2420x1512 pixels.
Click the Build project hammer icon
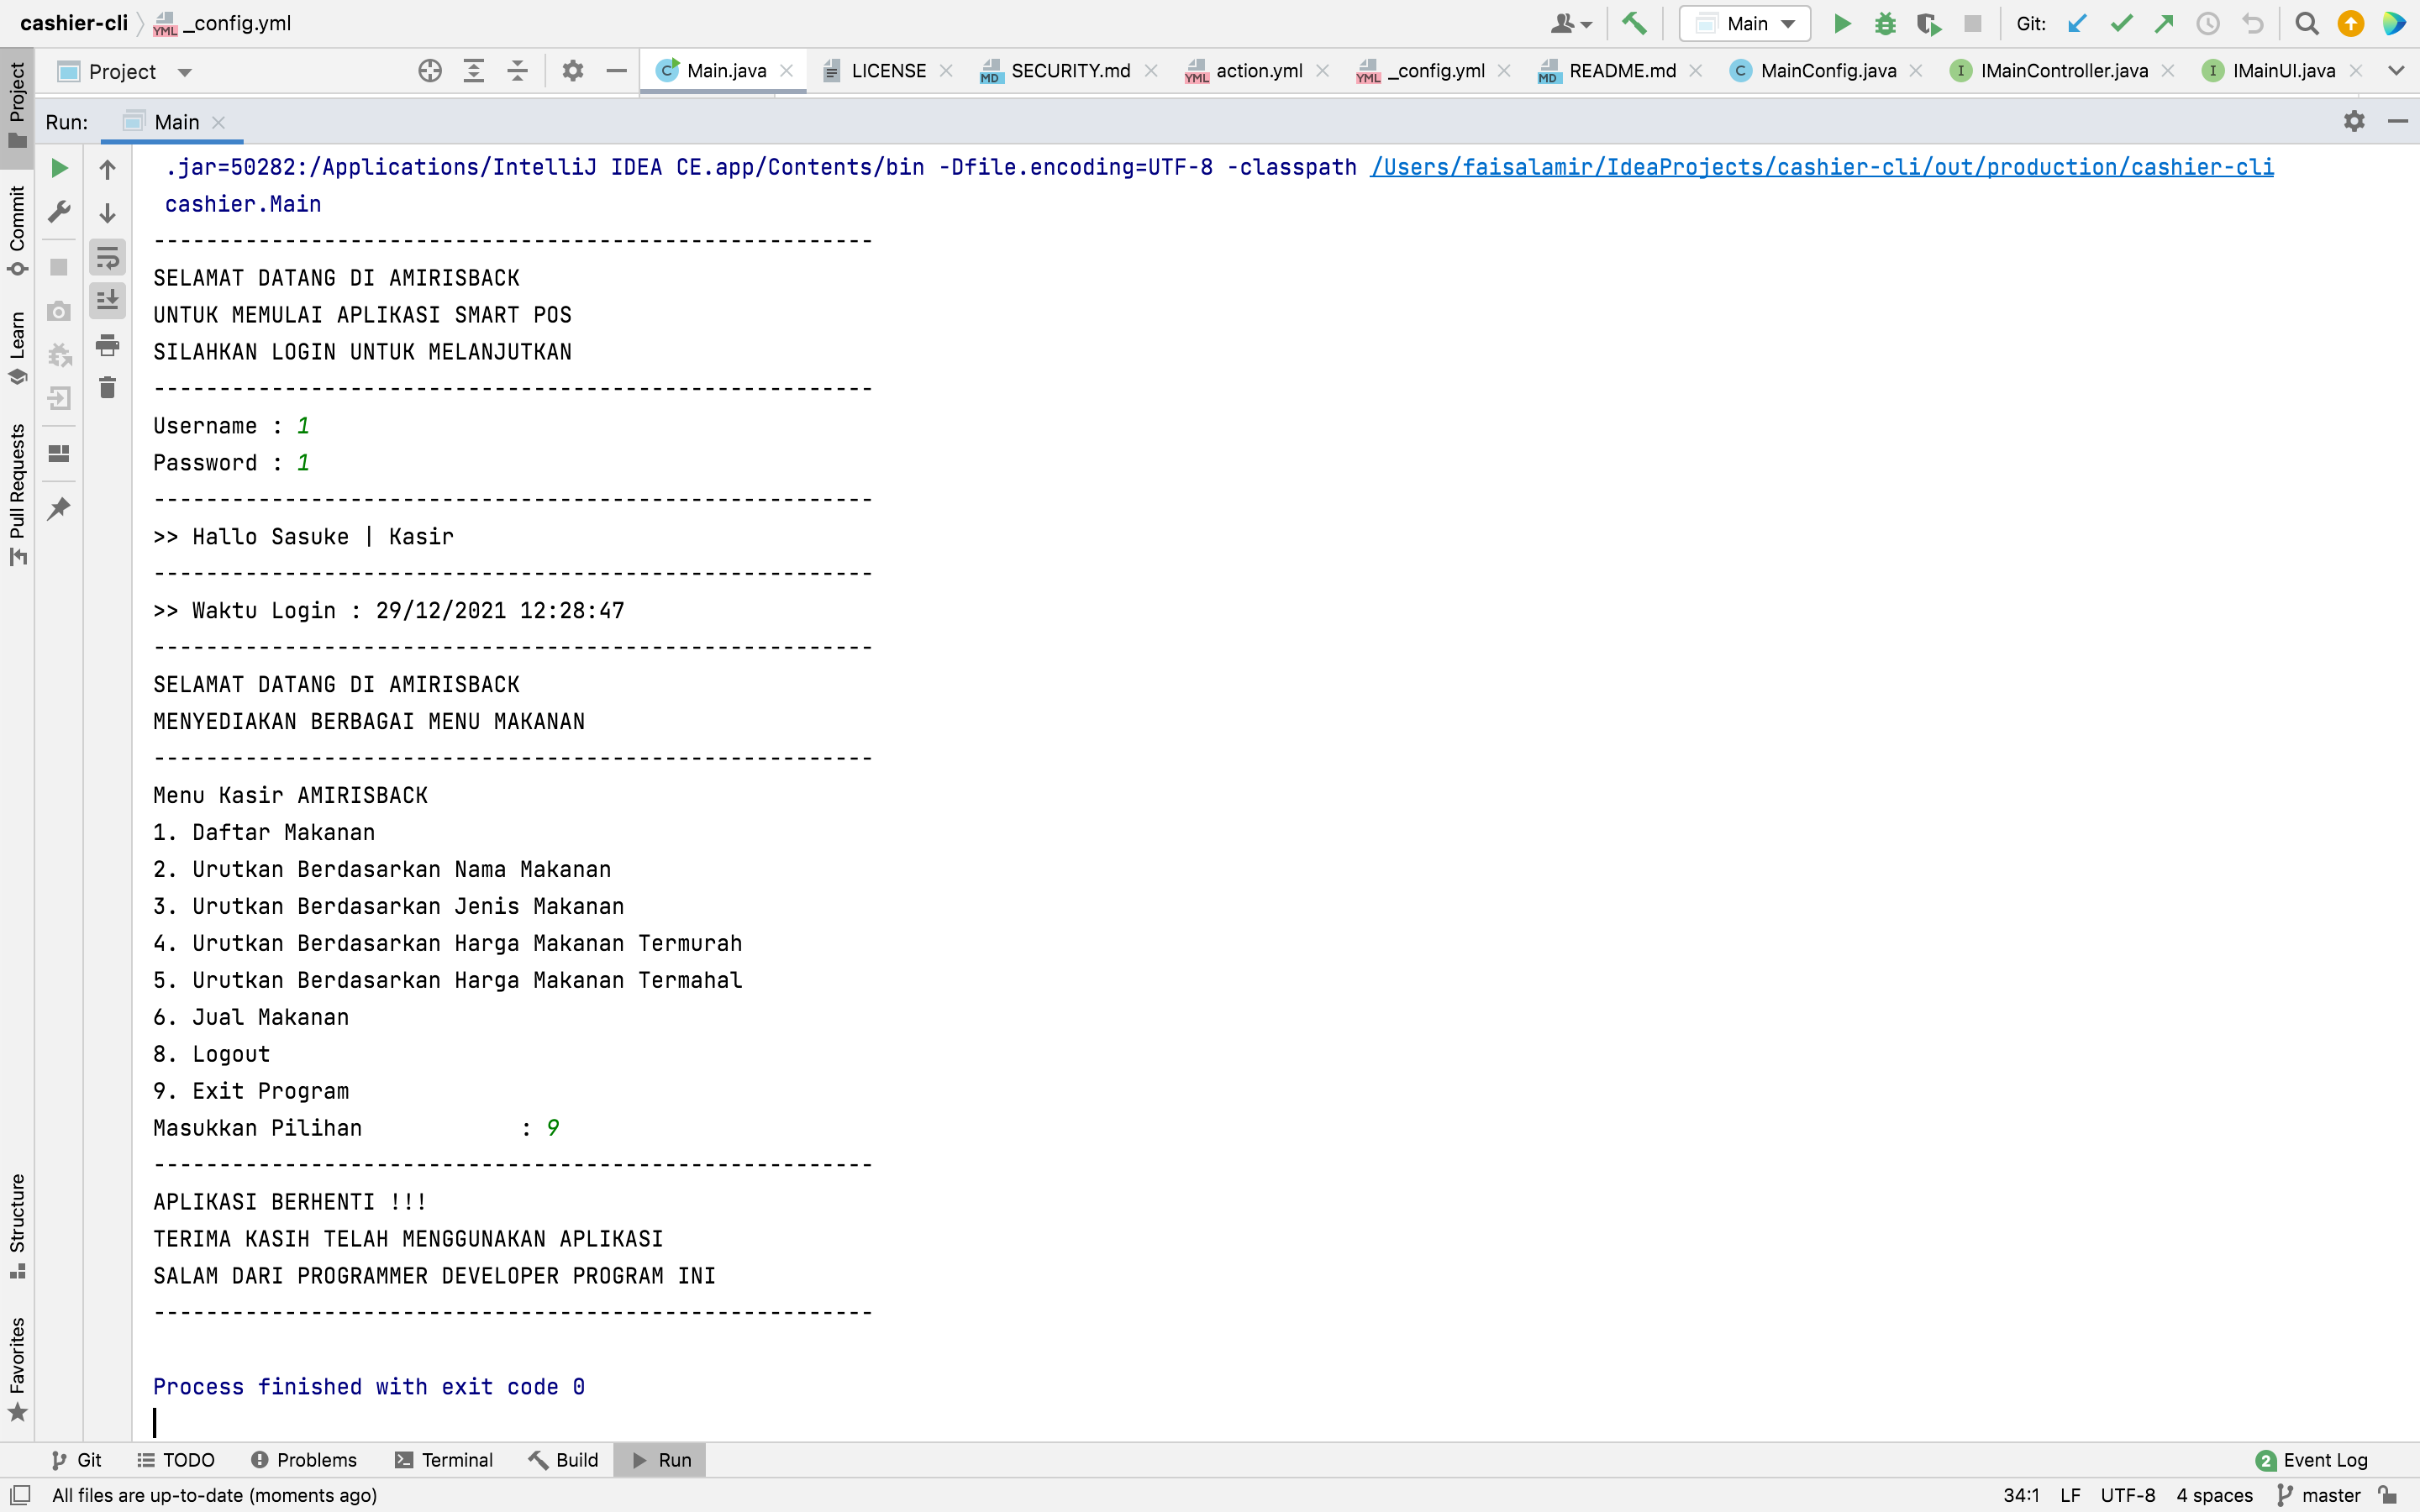click(x=1634, y=23)
